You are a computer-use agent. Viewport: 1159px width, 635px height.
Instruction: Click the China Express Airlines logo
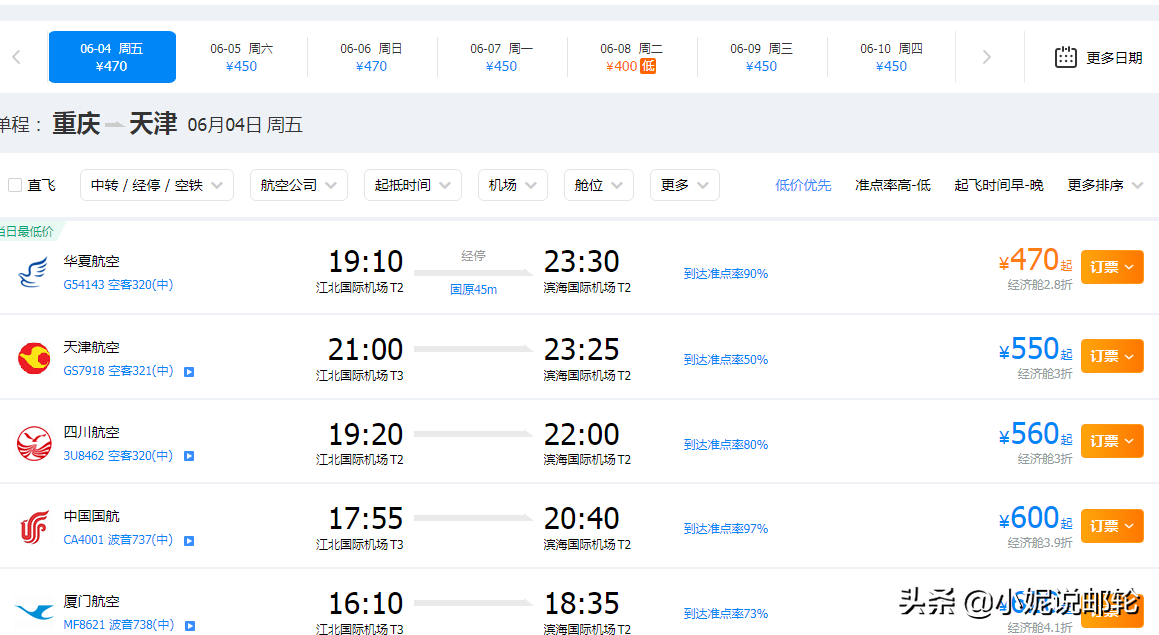(33, 272)
